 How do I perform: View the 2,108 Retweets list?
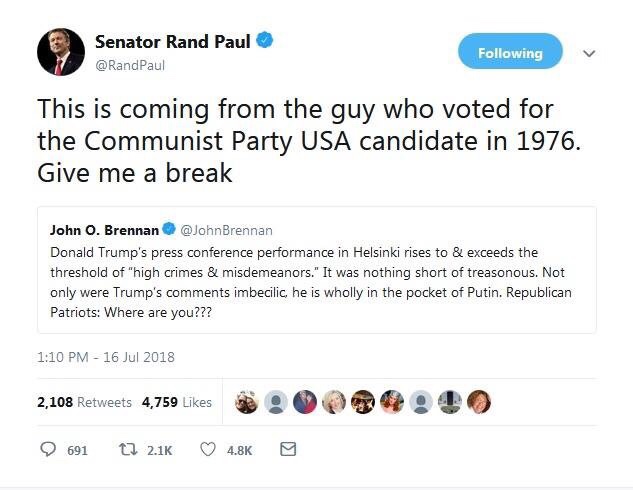click(84, 402)
